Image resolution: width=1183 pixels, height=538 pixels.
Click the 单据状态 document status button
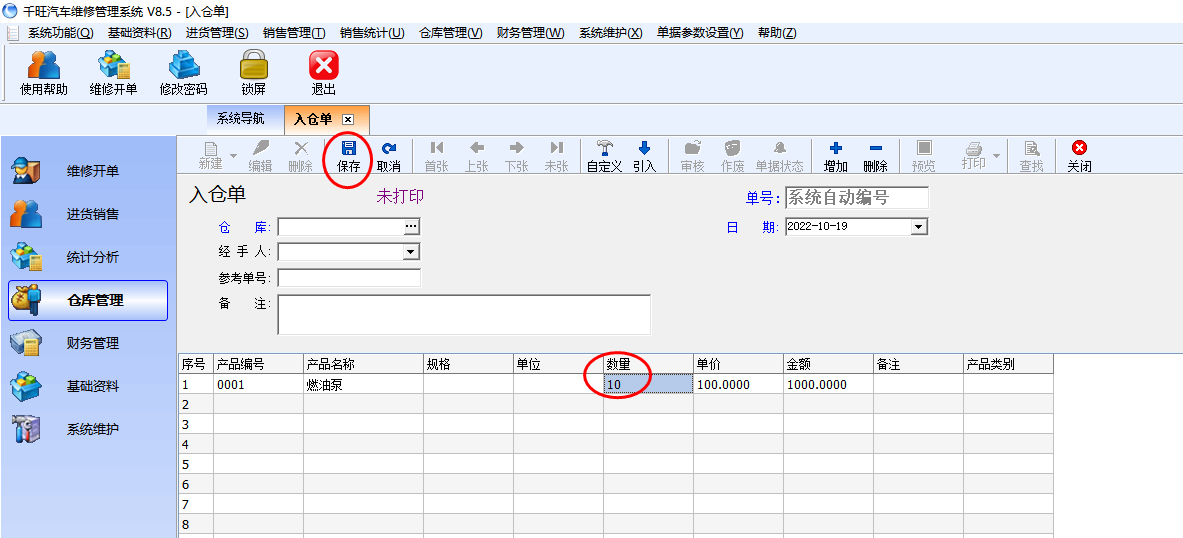(779, 157)
